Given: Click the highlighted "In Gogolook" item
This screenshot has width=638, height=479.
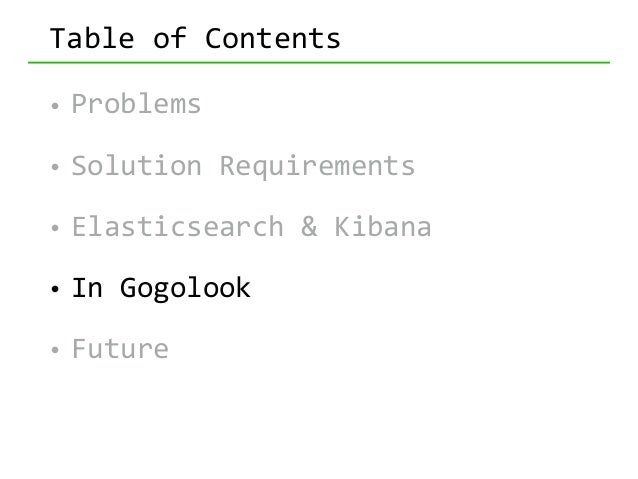Looking at the screenshot, I should point(160,290).
